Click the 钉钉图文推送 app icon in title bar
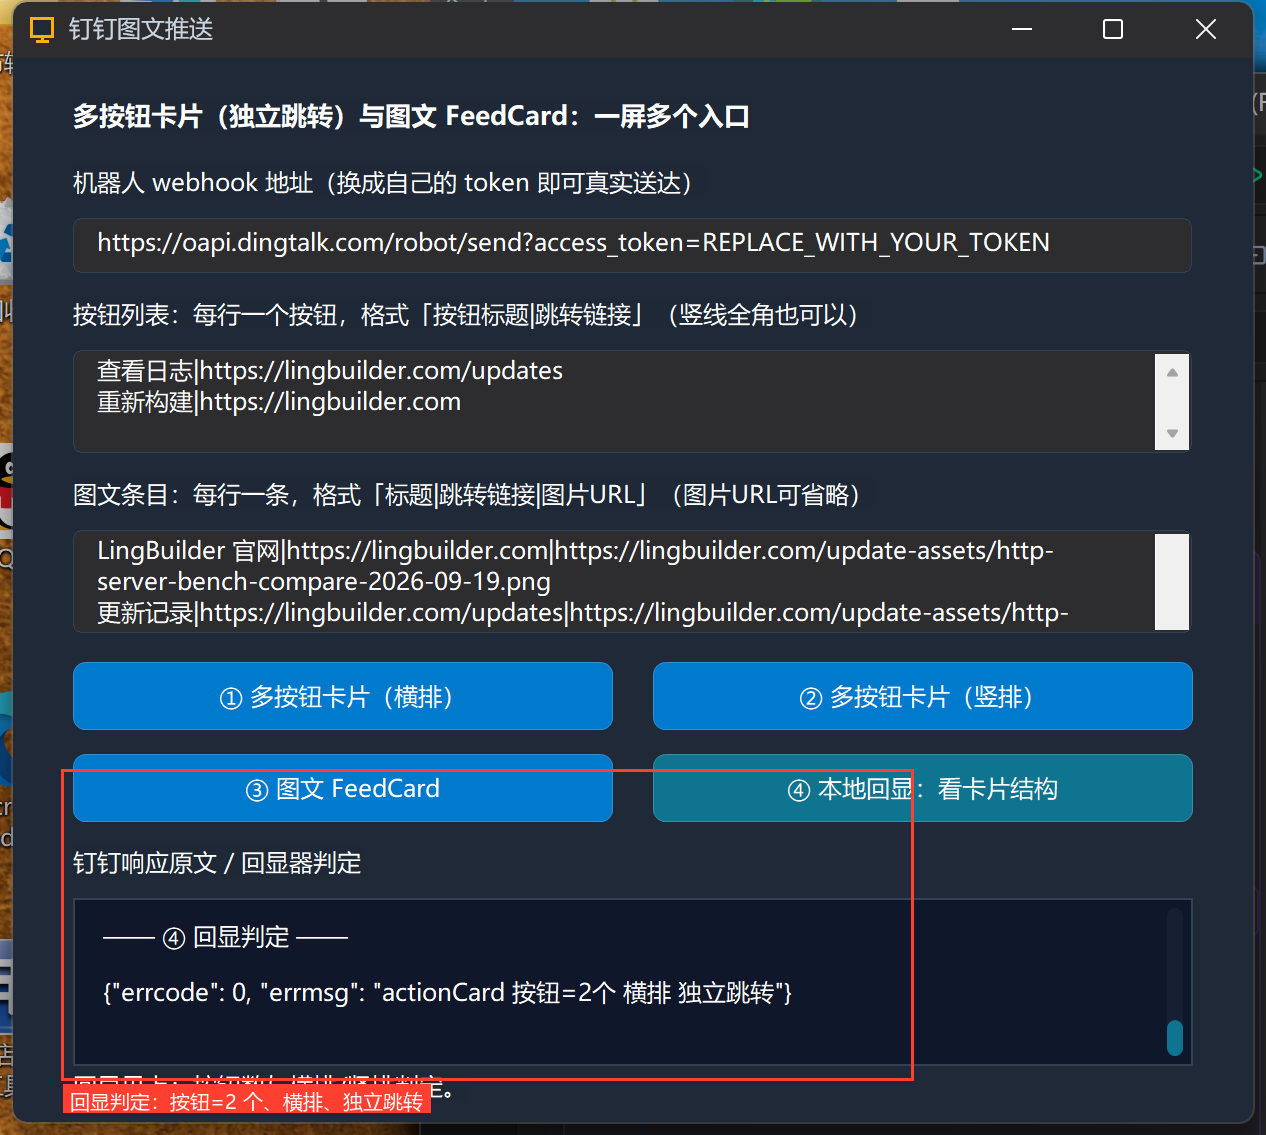 (42, 29)
